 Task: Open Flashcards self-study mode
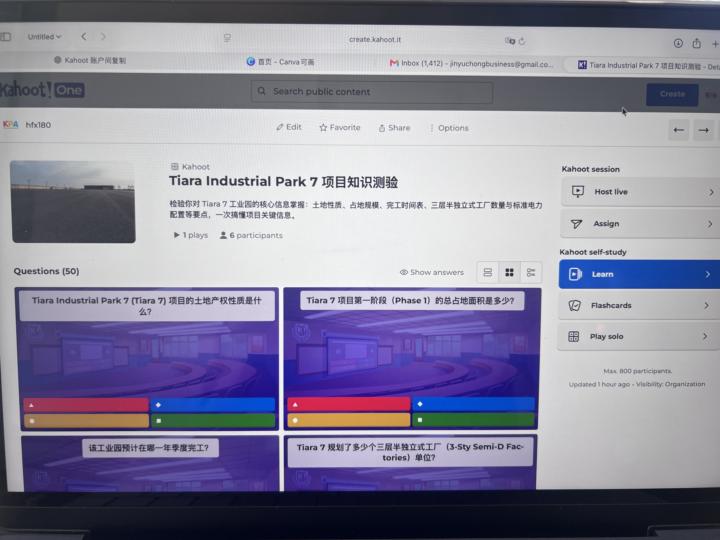(x=639, y=305)
